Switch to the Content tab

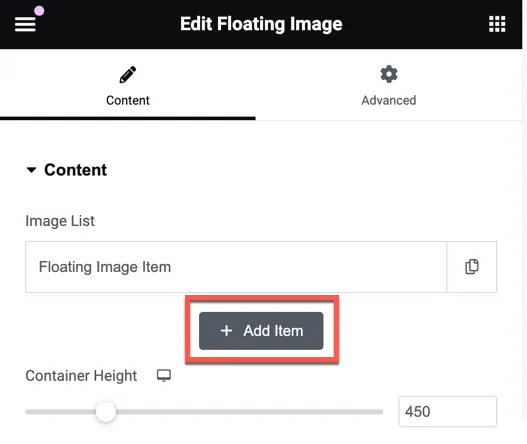click(x=128, y=86)
